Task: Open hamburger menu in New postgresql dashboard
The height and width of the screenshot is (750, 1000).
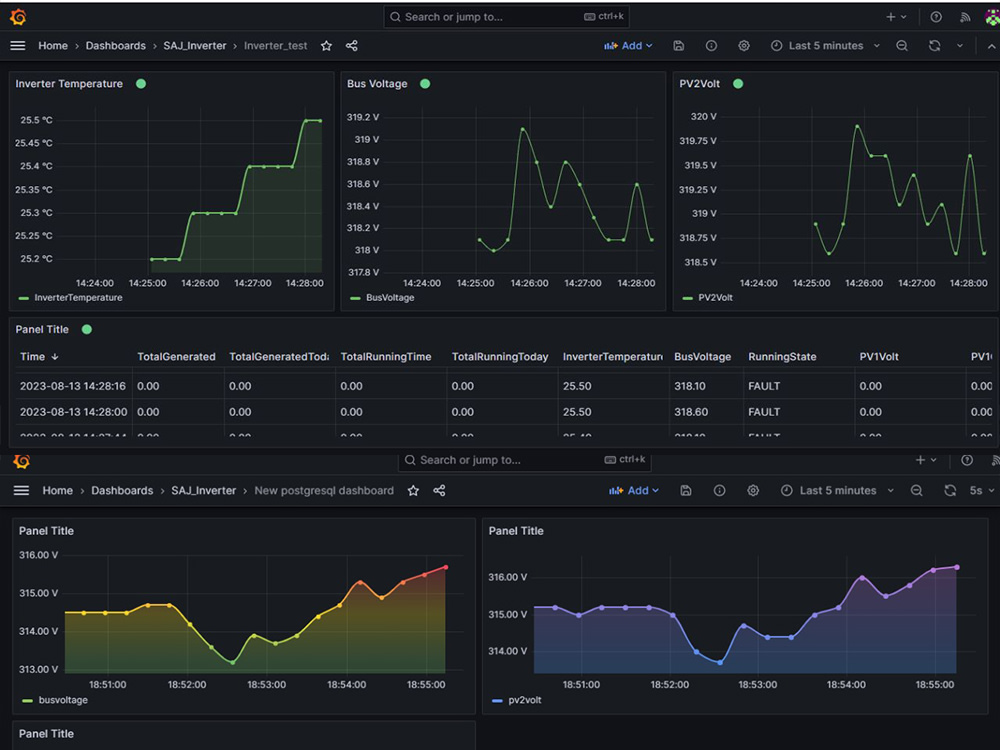Action: [22, 490]
